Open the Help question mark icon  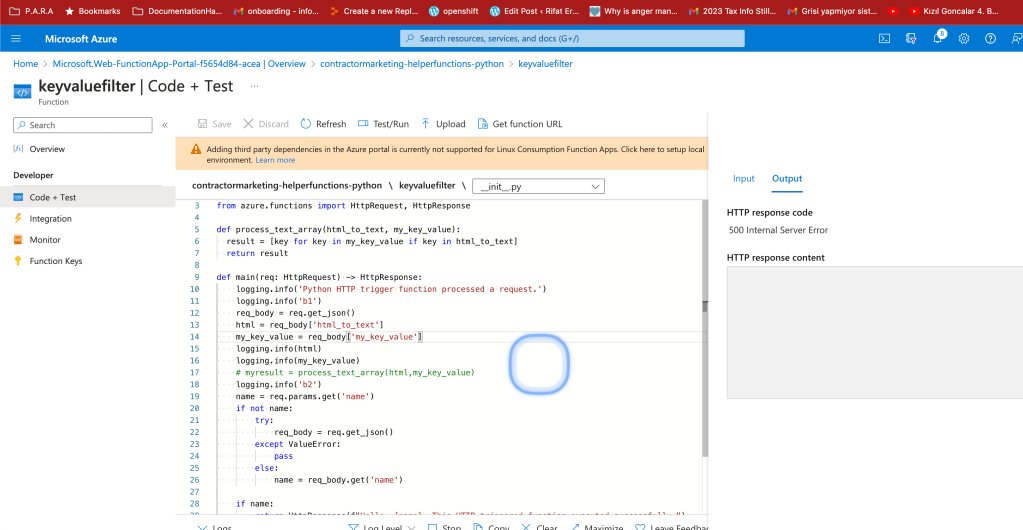990,39
